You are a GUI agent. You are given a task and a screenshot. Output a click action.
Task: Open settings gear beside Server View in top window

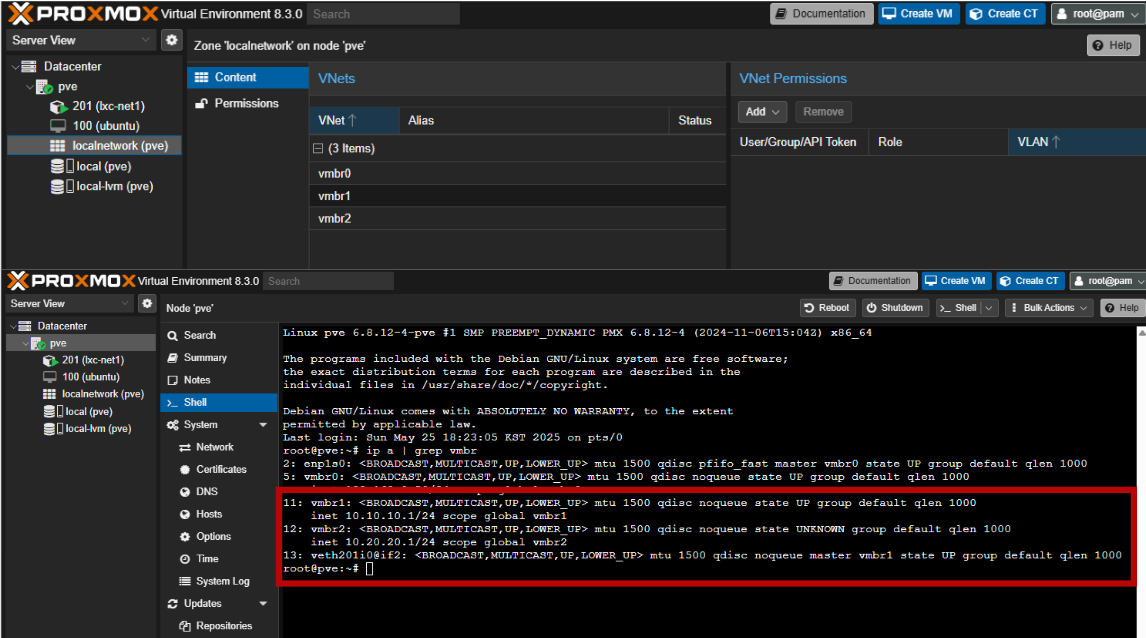172,40
